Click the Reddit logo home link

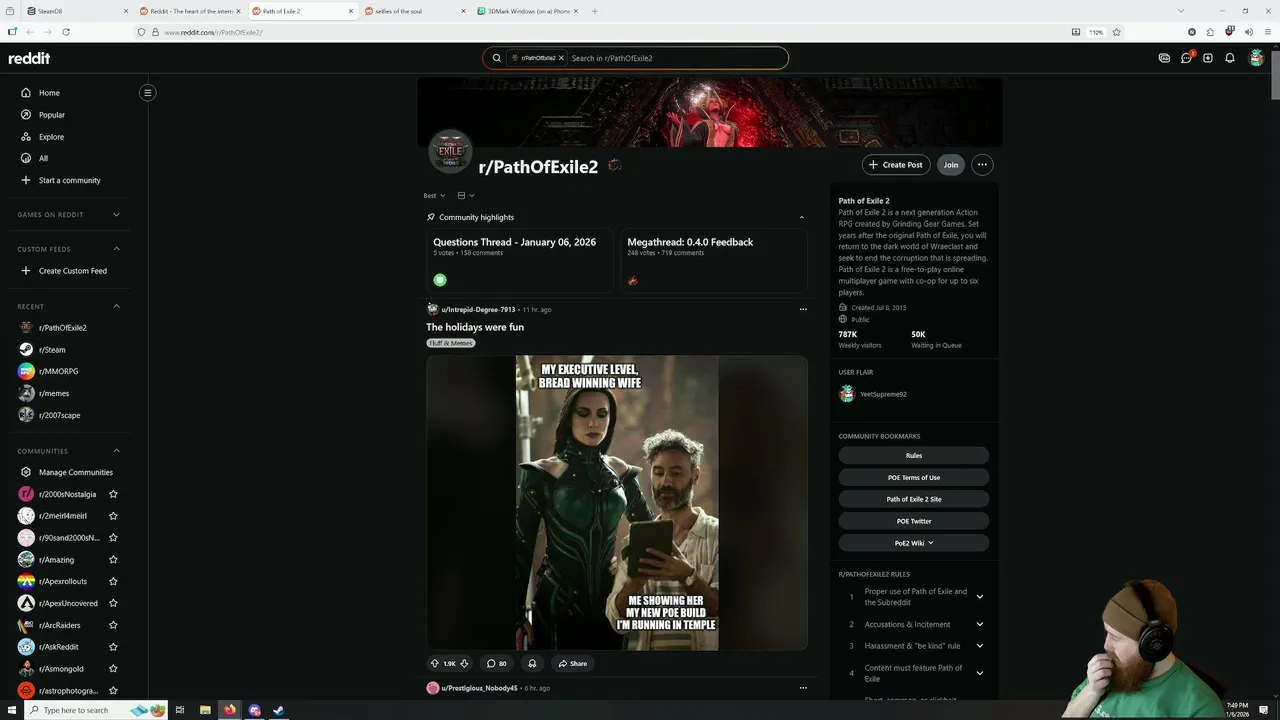pyautogui.click(x=29, y=58)
